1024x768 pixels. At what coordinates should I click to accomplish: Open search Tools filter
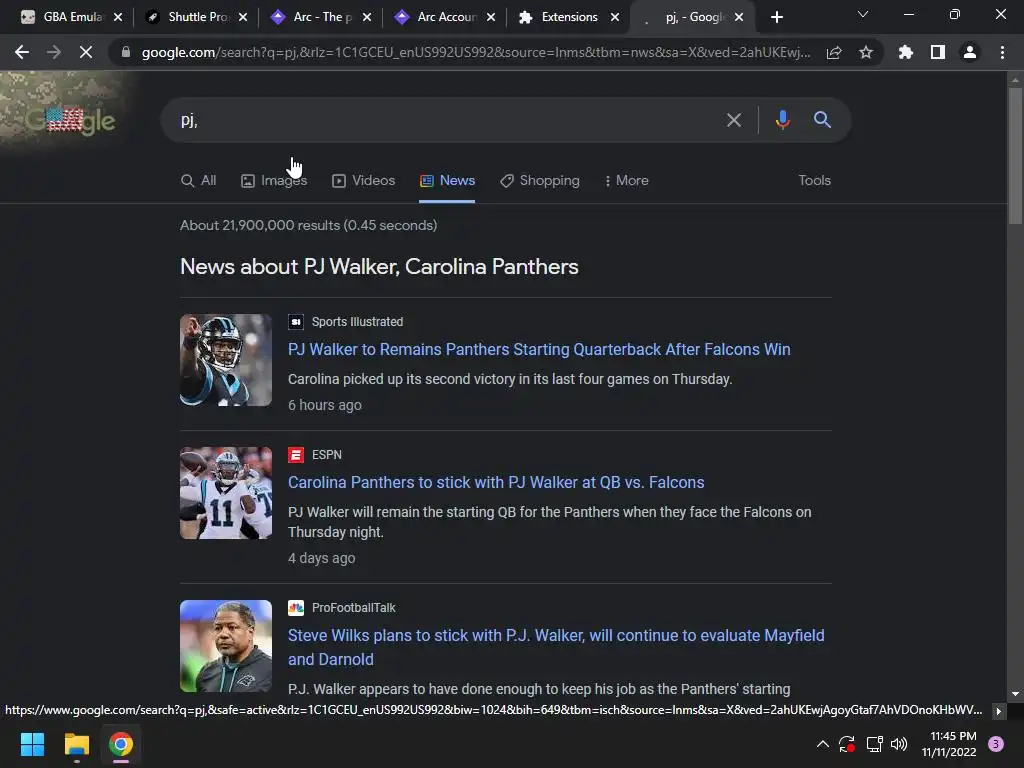pyautogui.click(x=814, y=180)
